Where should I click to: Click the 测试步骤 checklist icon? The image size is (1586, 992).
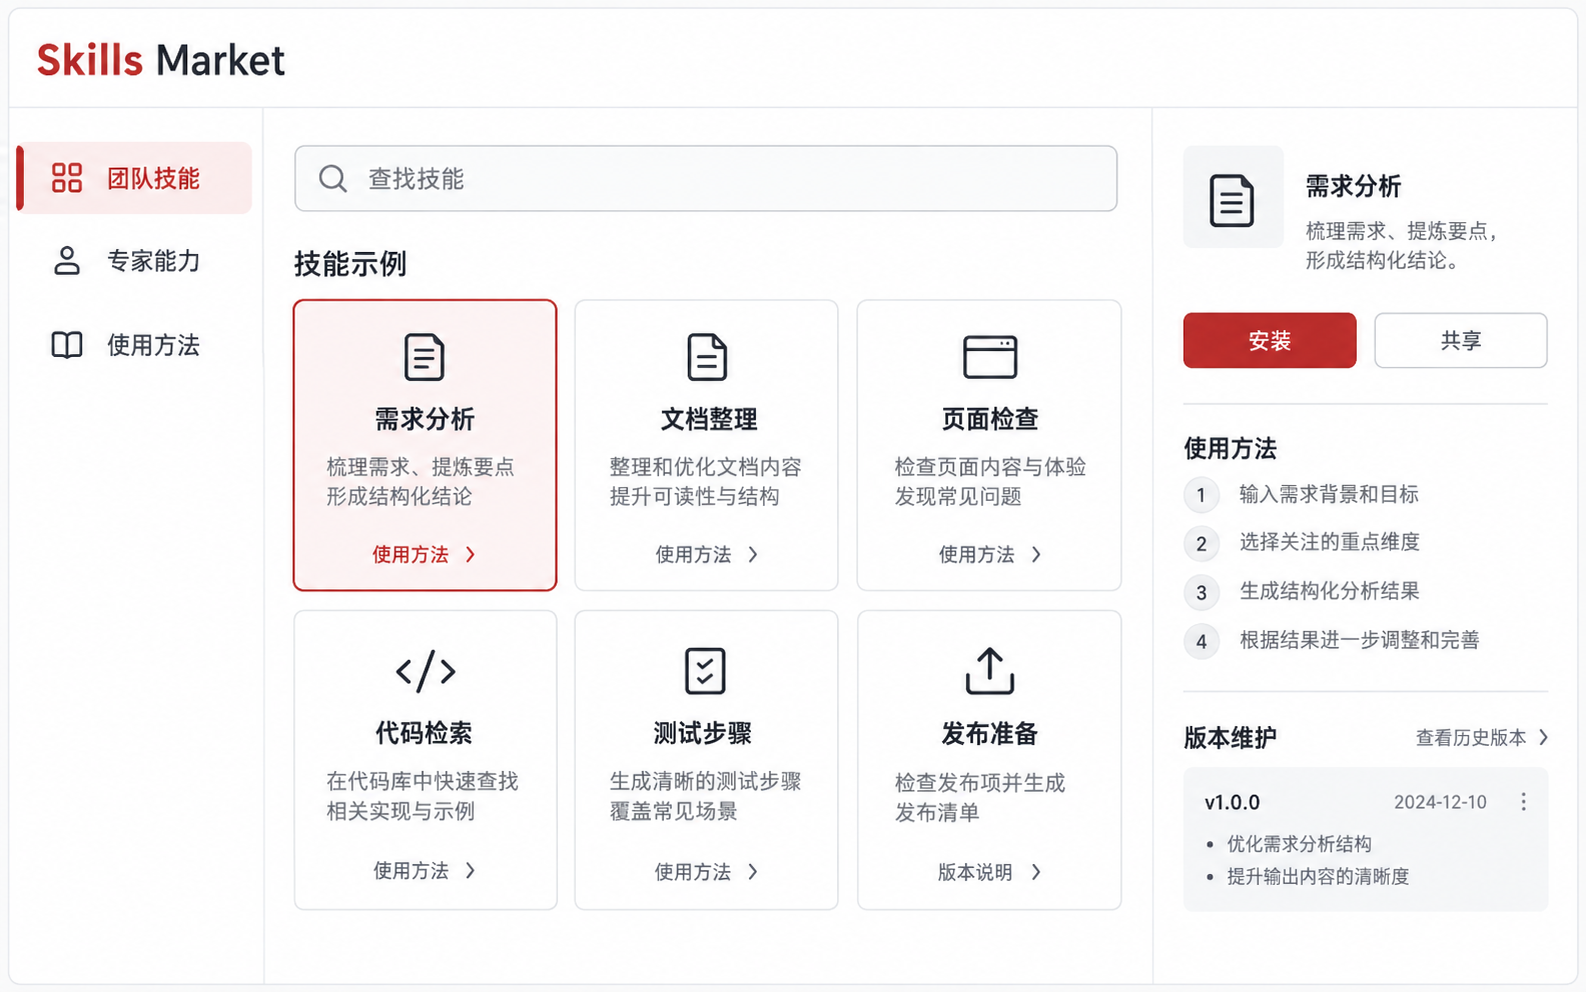point(705,671)
